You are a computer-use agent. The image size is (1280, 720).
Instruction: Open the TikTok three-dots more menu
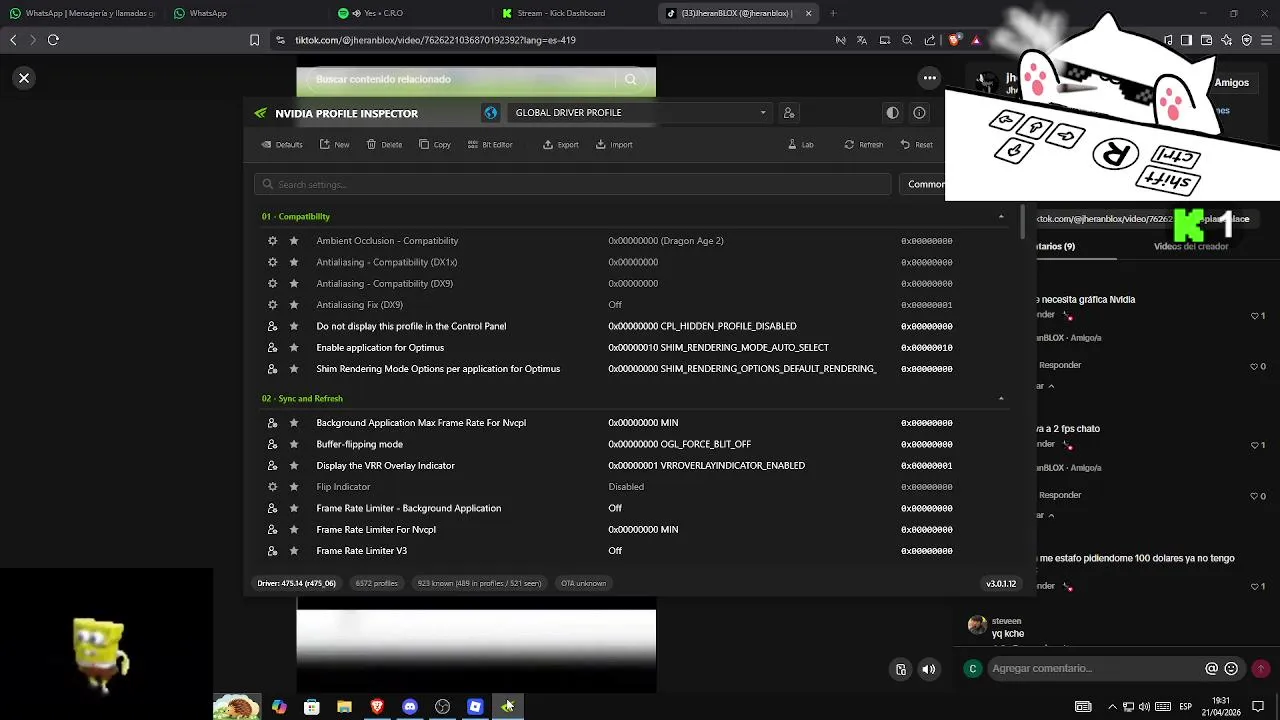930,78
